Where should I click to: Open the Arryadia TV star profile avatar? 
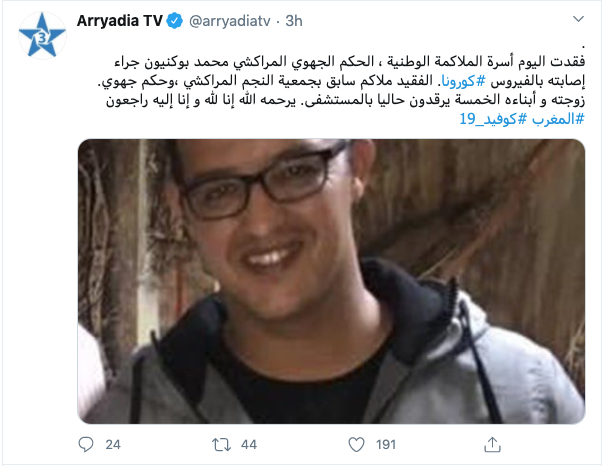click(42, 35)
